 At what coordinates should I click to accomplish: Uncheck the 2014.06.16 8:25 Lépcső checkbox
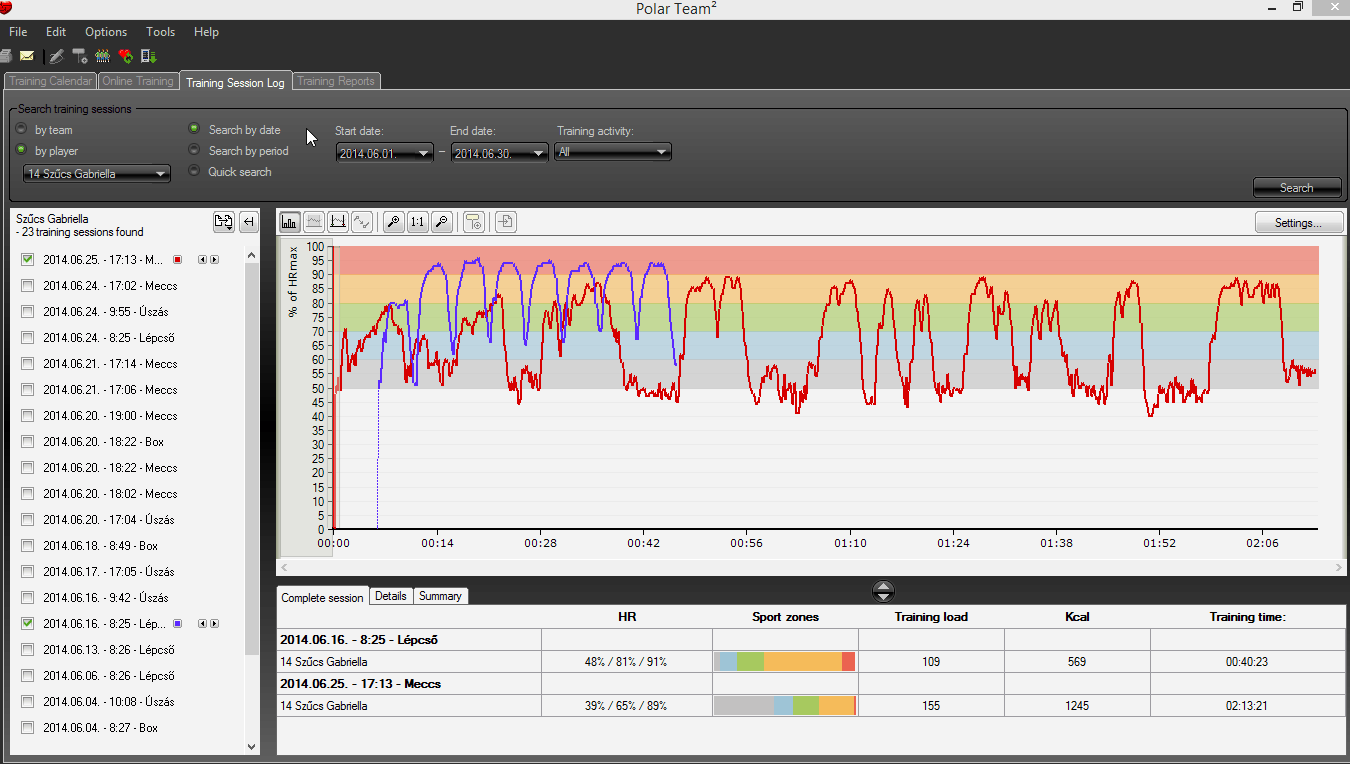[x=28, y=624]
